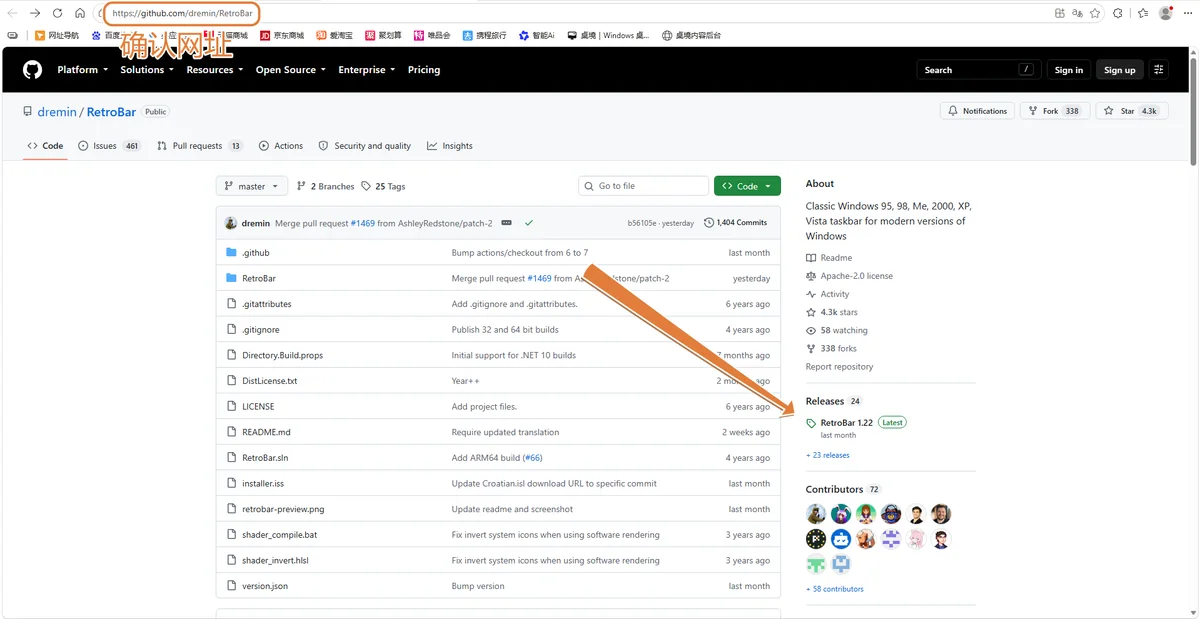
Task: Open the version.json file
Action: click(x=265, y=586)
